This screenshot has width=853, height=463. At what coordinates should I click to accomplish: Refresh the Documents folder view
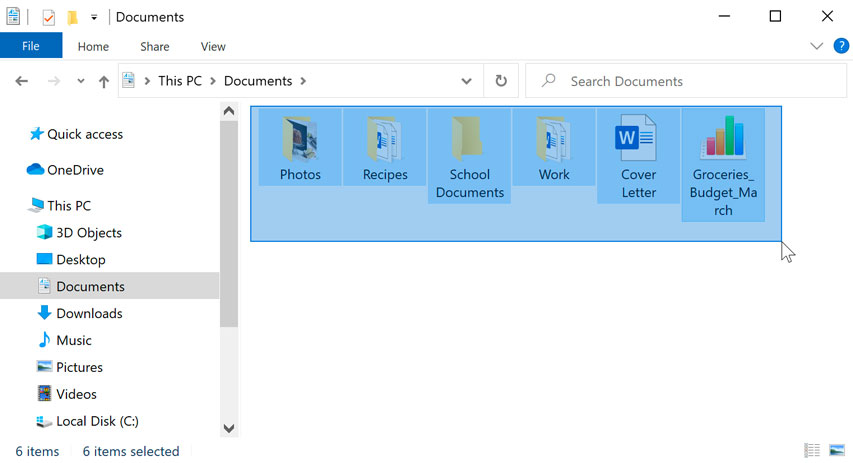(x=501, y=81)
